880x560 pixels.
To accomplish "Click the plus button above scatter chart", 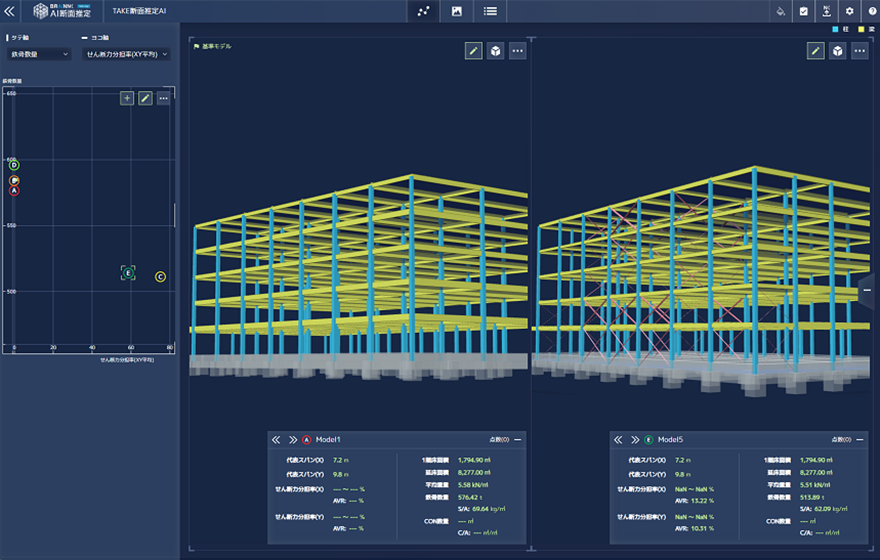I will tap(127, 98).
